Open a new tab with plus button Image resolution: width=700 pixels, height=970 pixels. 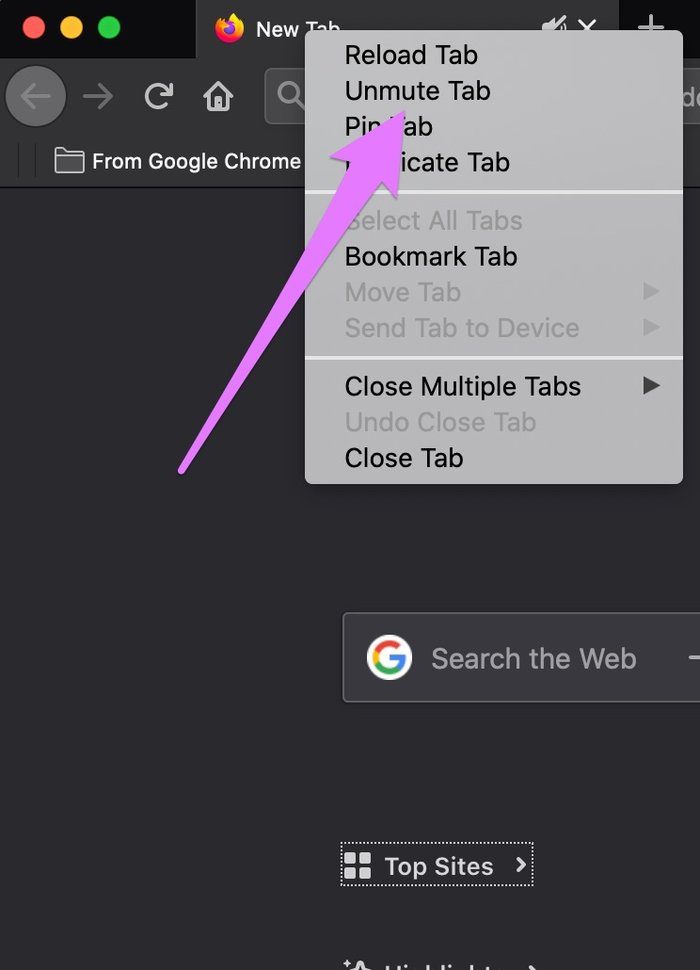pos(651,26)
